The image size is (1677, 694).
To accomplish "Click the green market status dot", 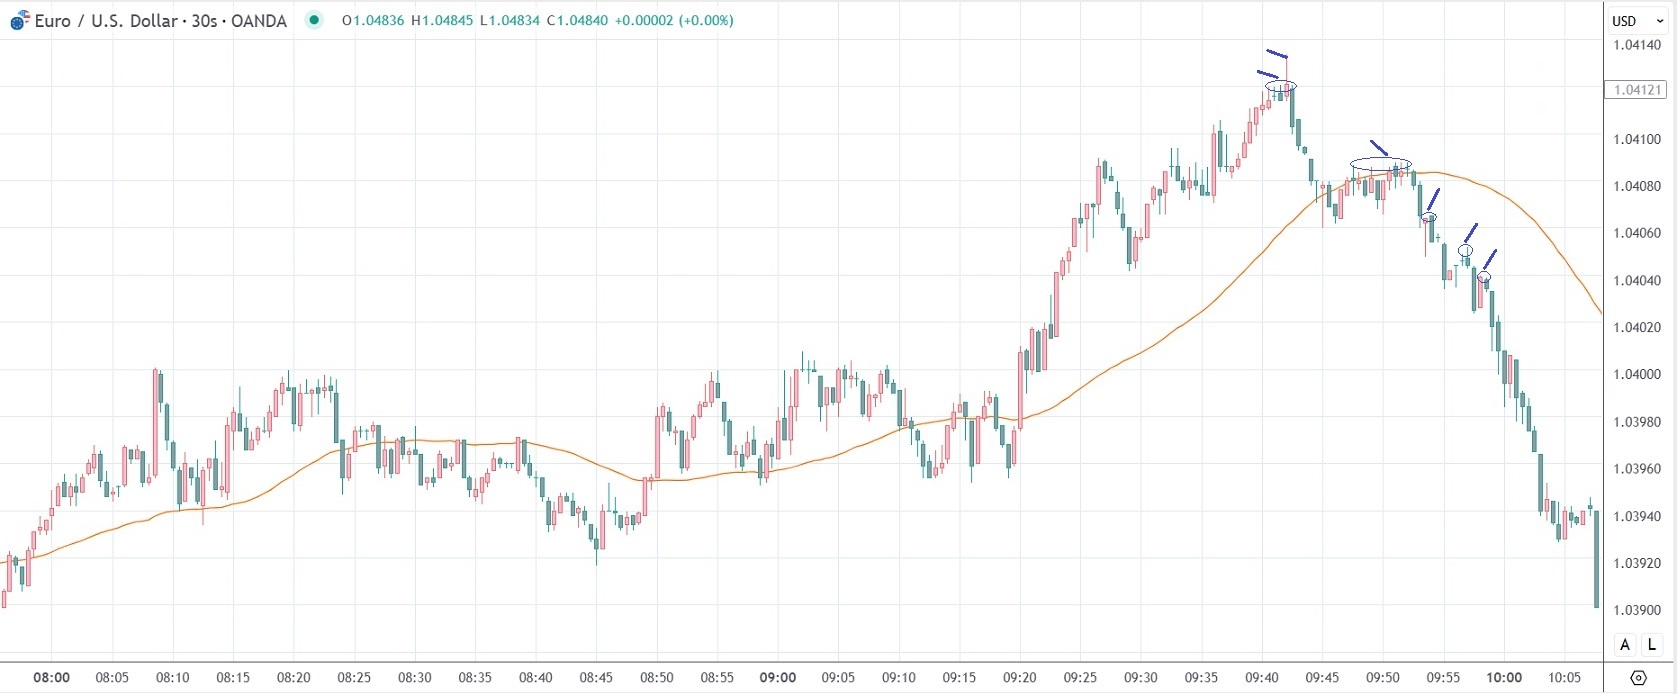I will click(x=314, y=20).
